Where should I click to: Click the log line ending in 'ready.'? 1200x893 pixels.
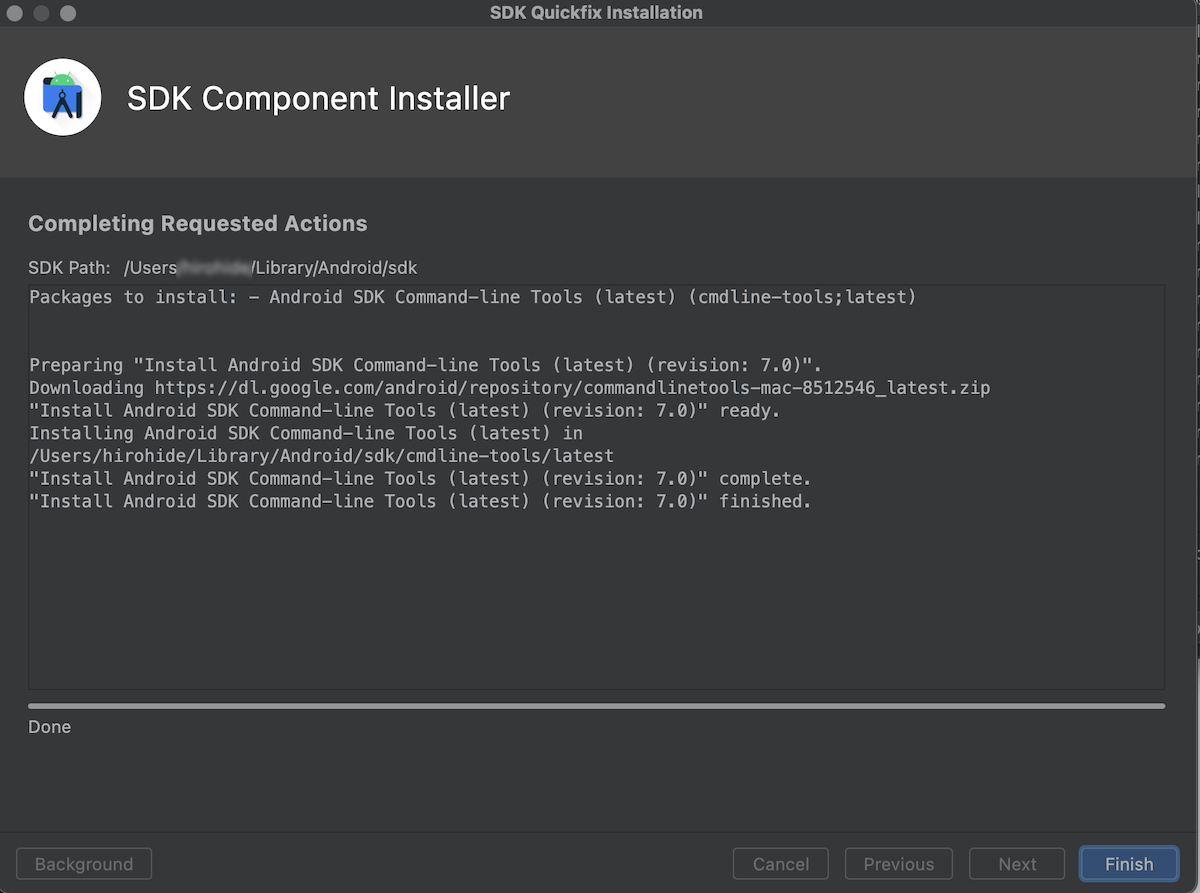point(405,411)
